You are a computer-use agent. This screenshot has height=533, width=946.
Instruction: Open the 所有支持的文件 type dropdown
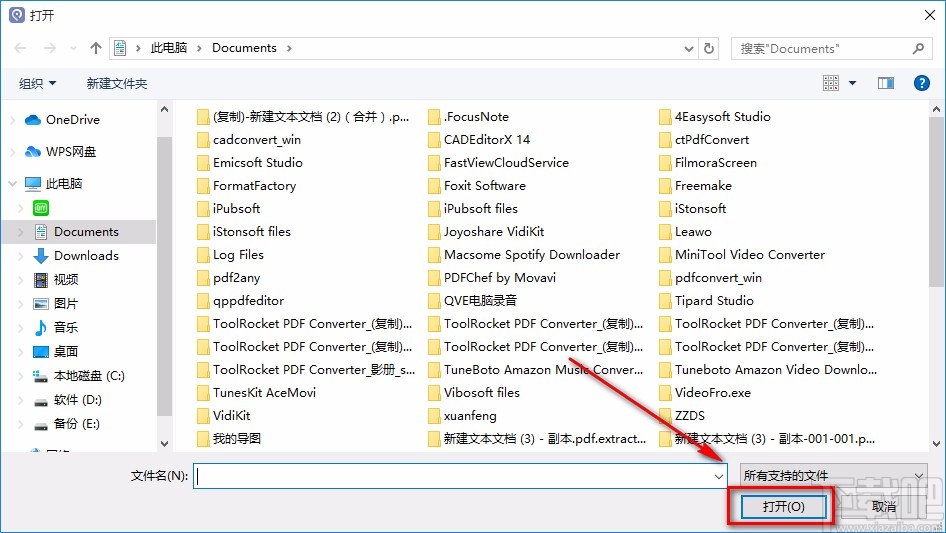point(833,476)
